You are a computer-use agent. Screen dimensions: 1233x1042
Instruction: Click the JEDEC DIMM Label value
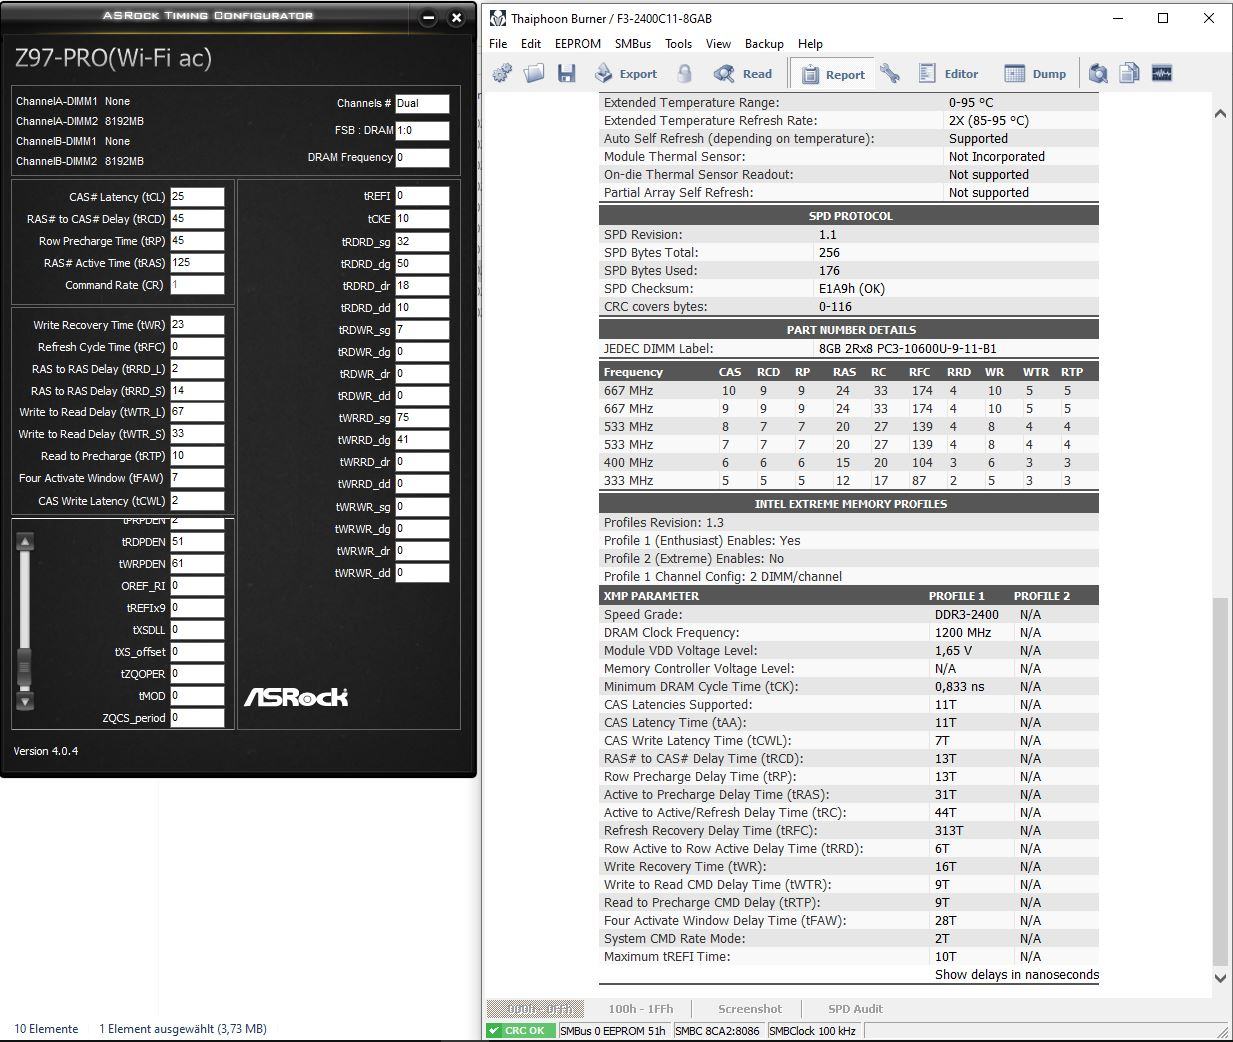[907, 349]
